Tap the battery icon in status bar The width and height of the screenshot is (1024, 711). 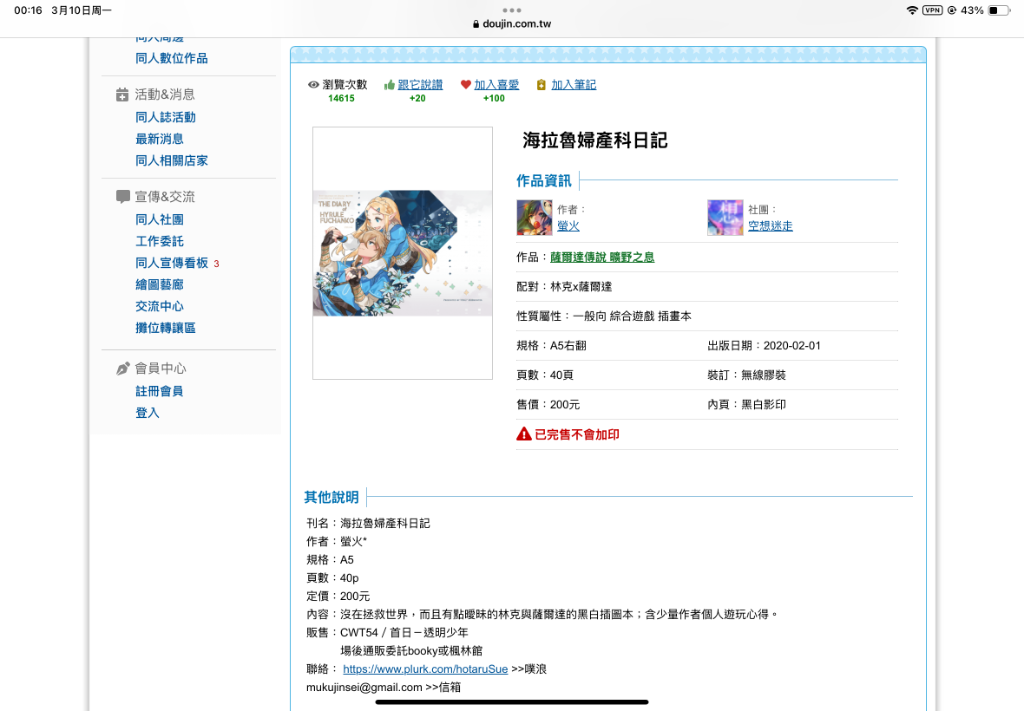click(x=999, y=10)
